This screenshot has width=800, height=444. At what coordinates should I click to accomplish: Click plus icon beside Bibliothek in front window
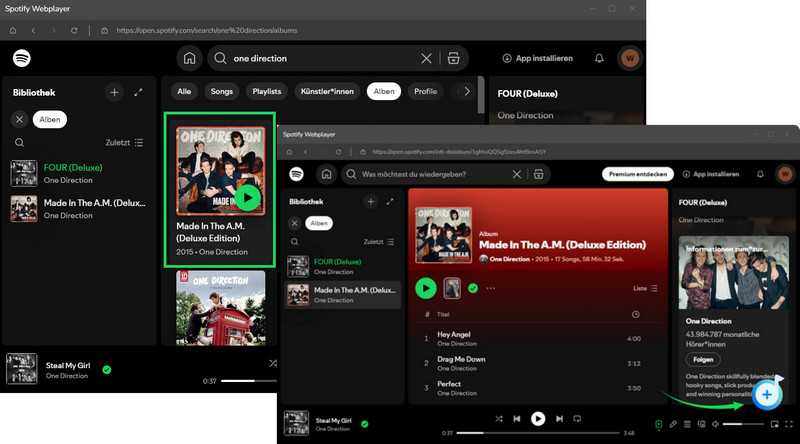(371, 202)
